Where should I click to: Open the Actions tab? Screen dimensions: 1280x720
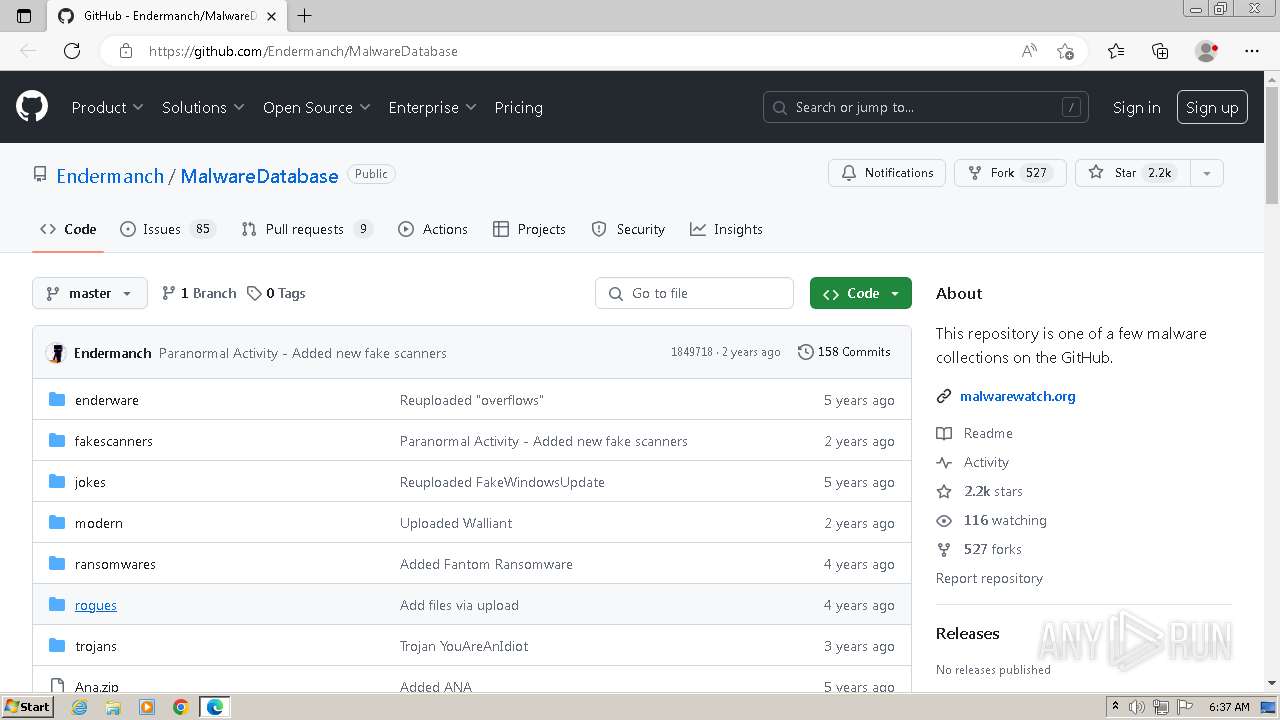click(433, 229)
